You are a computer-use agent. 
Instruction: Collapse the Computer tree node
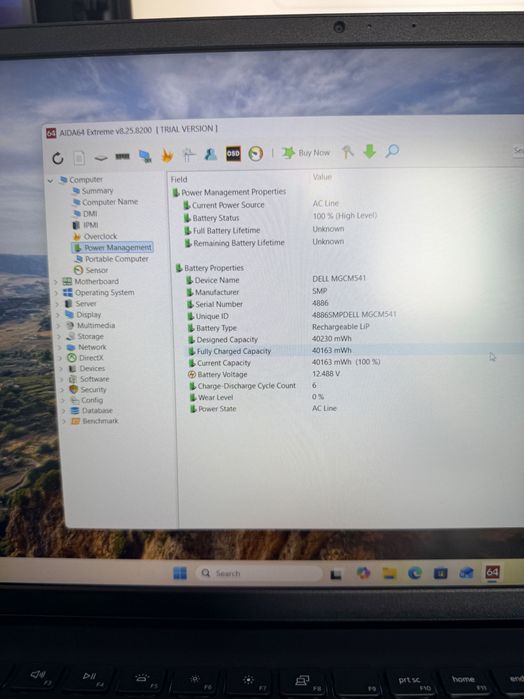pos(50,181)
